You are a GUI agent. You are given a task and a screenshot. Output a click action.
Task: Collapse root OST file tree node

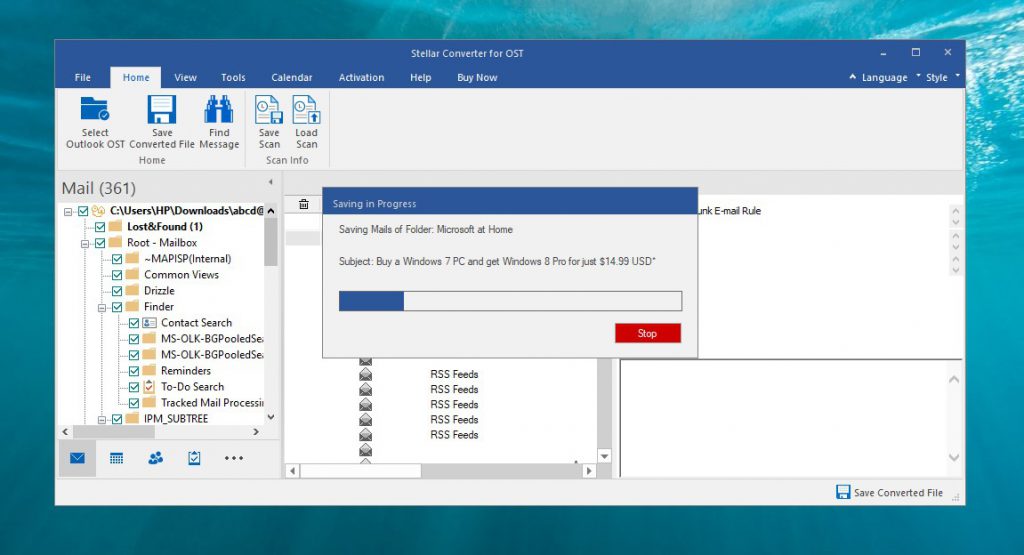pyautogui.click(x=68, y=212)
